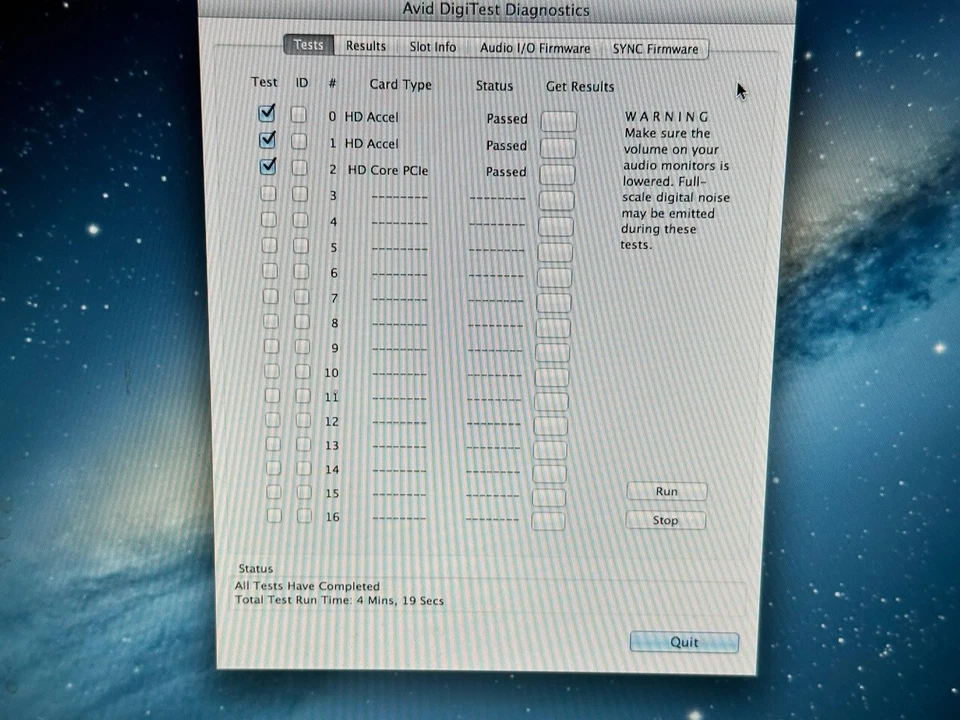960x720 pixels.
Task: Click the HD Accel text in slot 0
Action: [x=371, y=117]
